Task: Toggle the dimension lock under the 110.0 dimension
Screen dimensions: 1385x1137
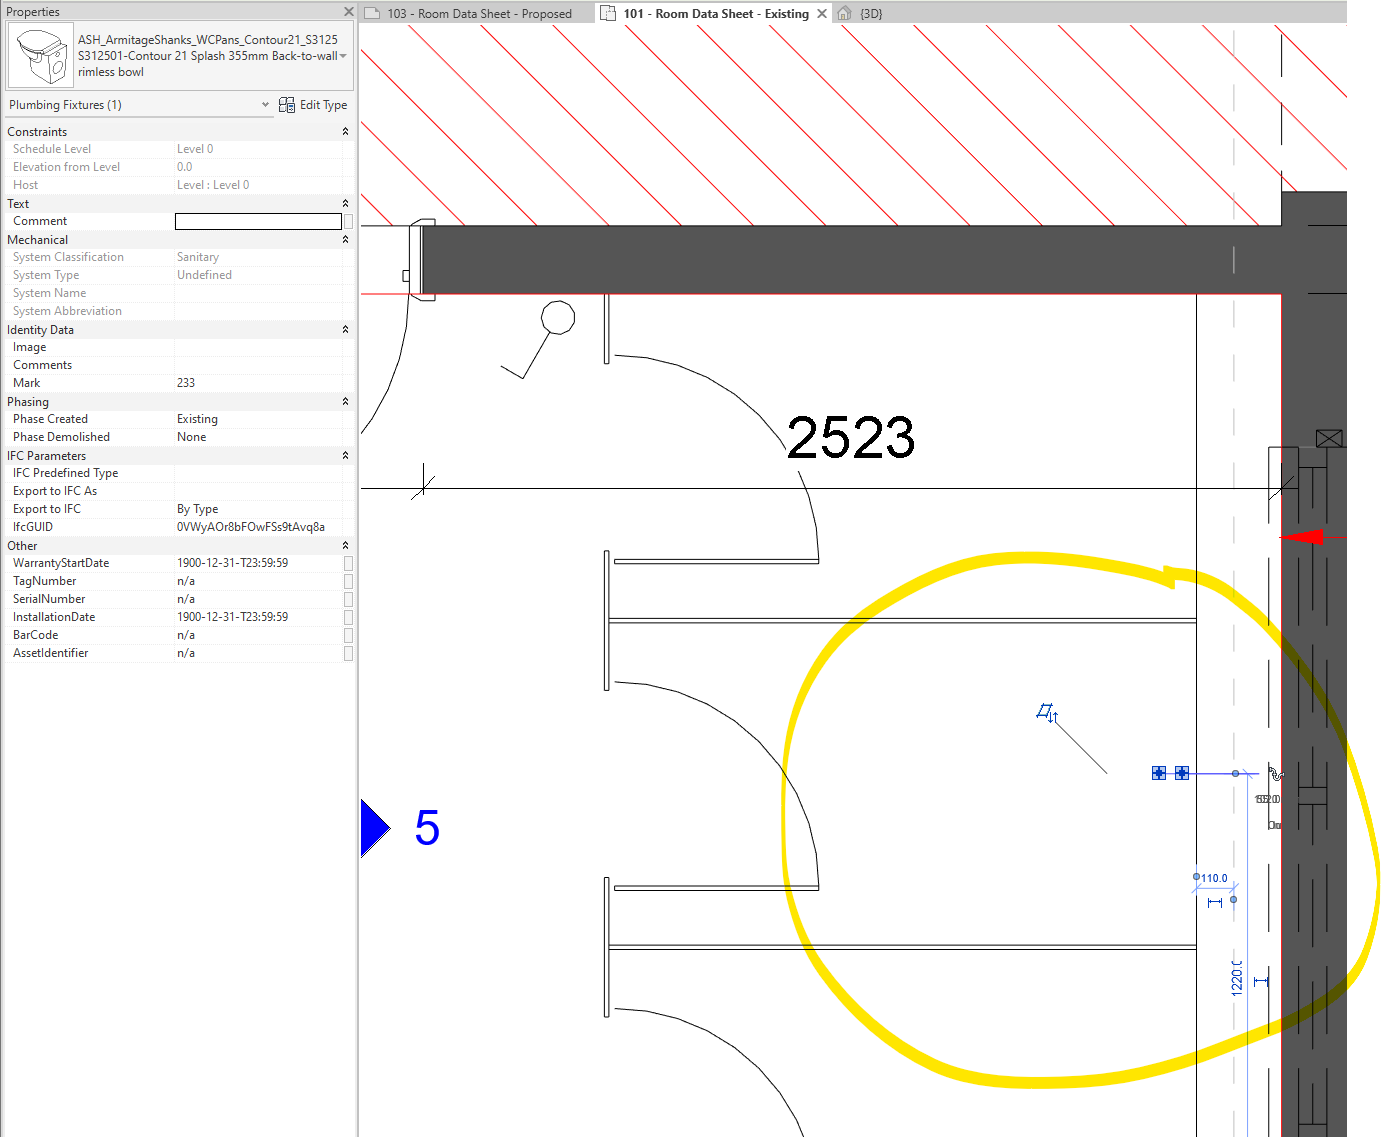Action: [x=1214, y=902]
